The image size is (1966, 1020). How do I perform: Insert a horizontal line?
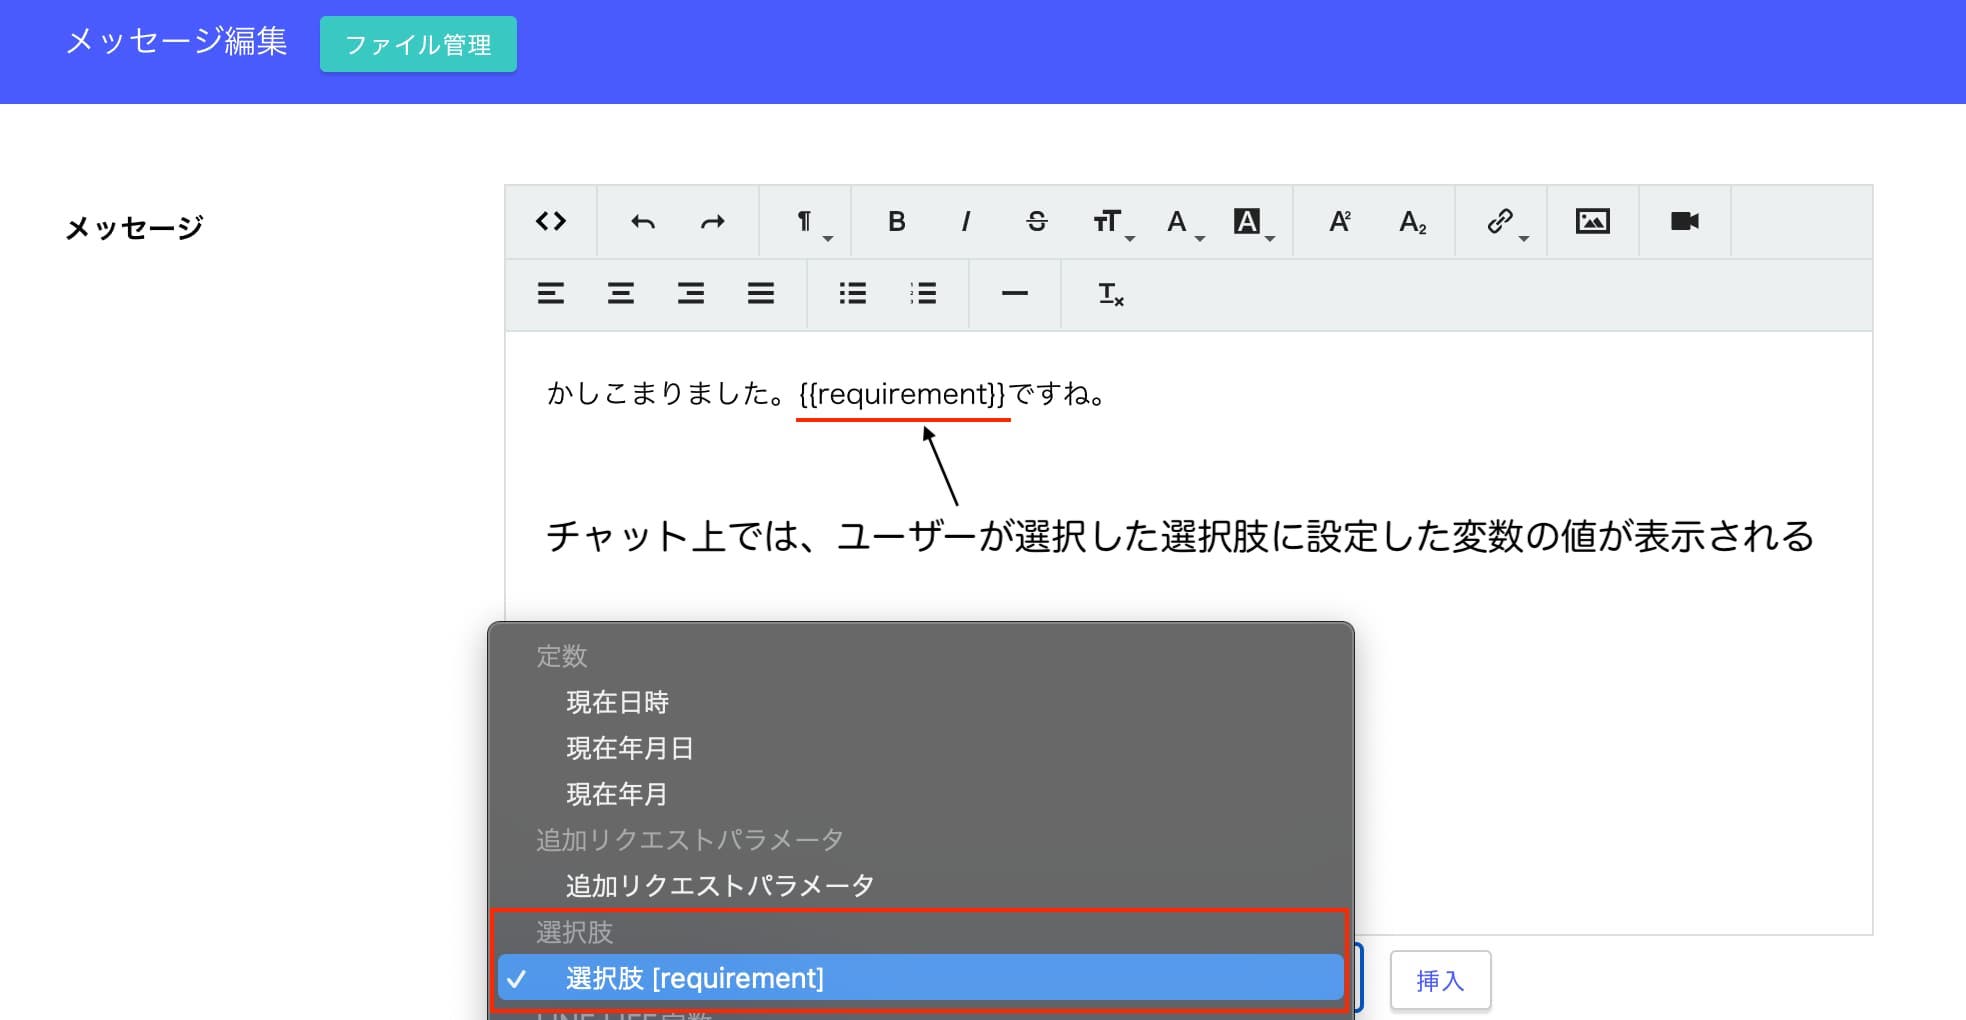[x=1015, y=294]
